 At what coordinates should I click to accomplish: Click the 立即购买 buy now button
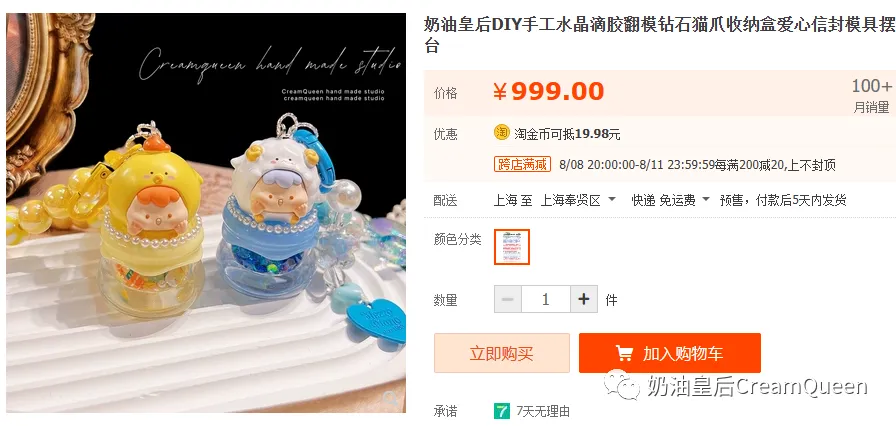(x=502, y=353)
